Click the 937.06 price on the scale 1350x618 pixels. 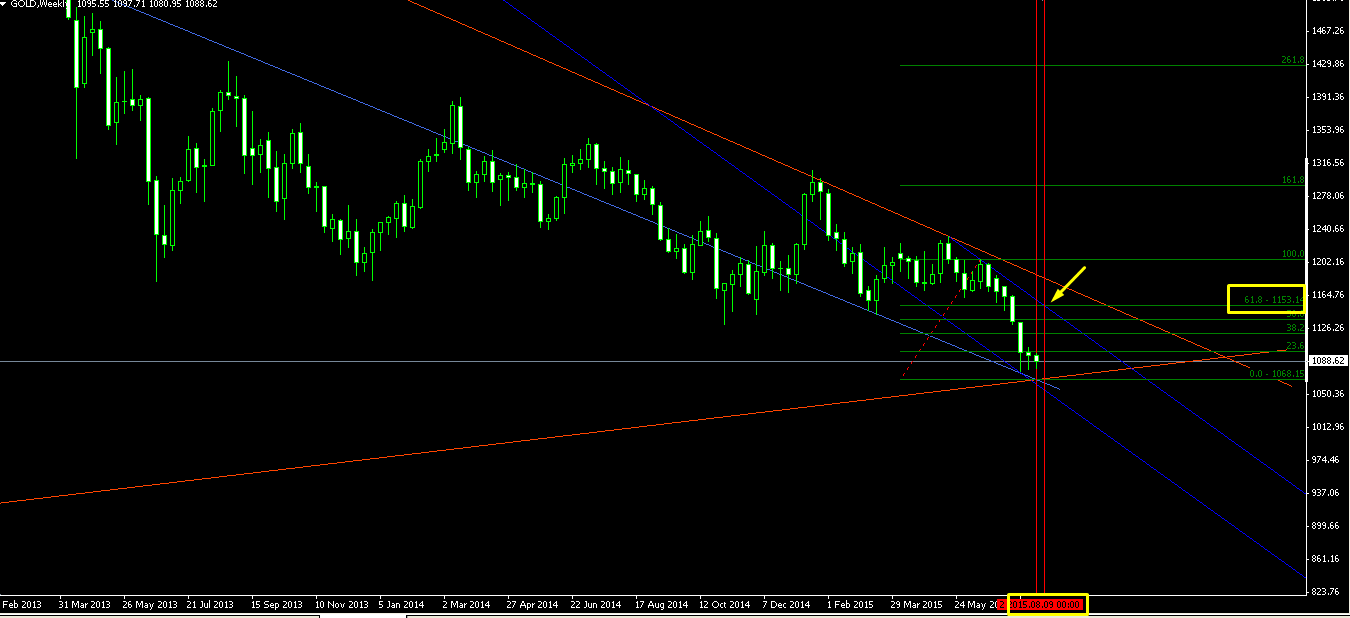tap(1327, 493)
